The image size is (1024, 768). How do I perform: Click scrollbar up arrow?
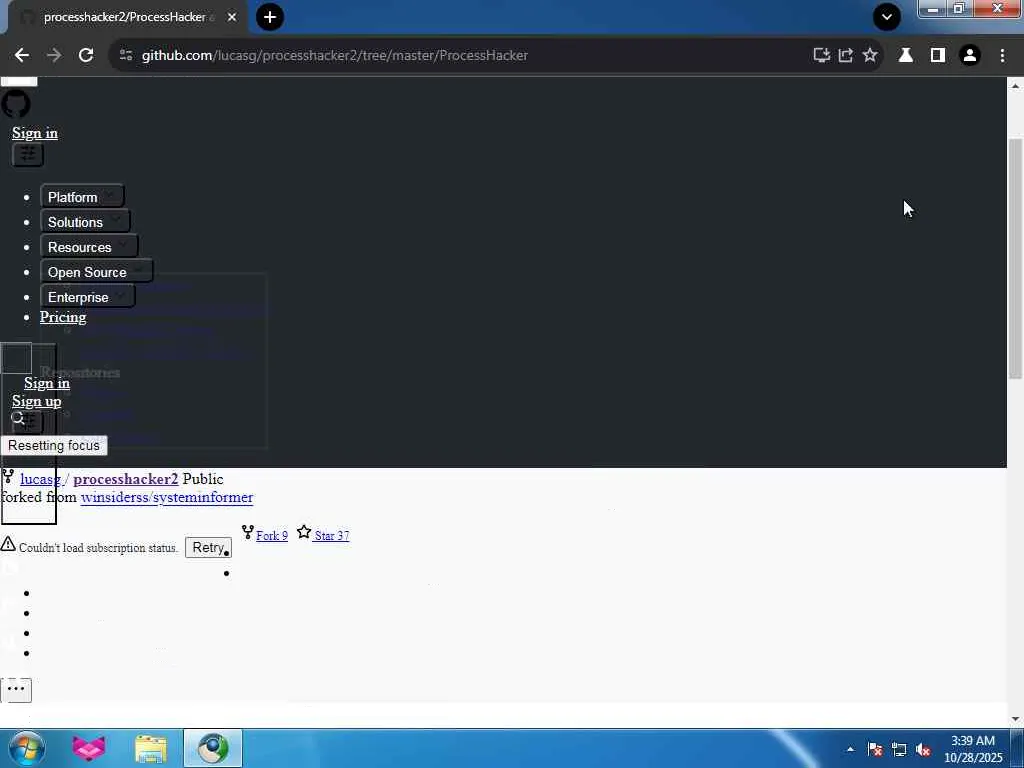point(1015,86)
